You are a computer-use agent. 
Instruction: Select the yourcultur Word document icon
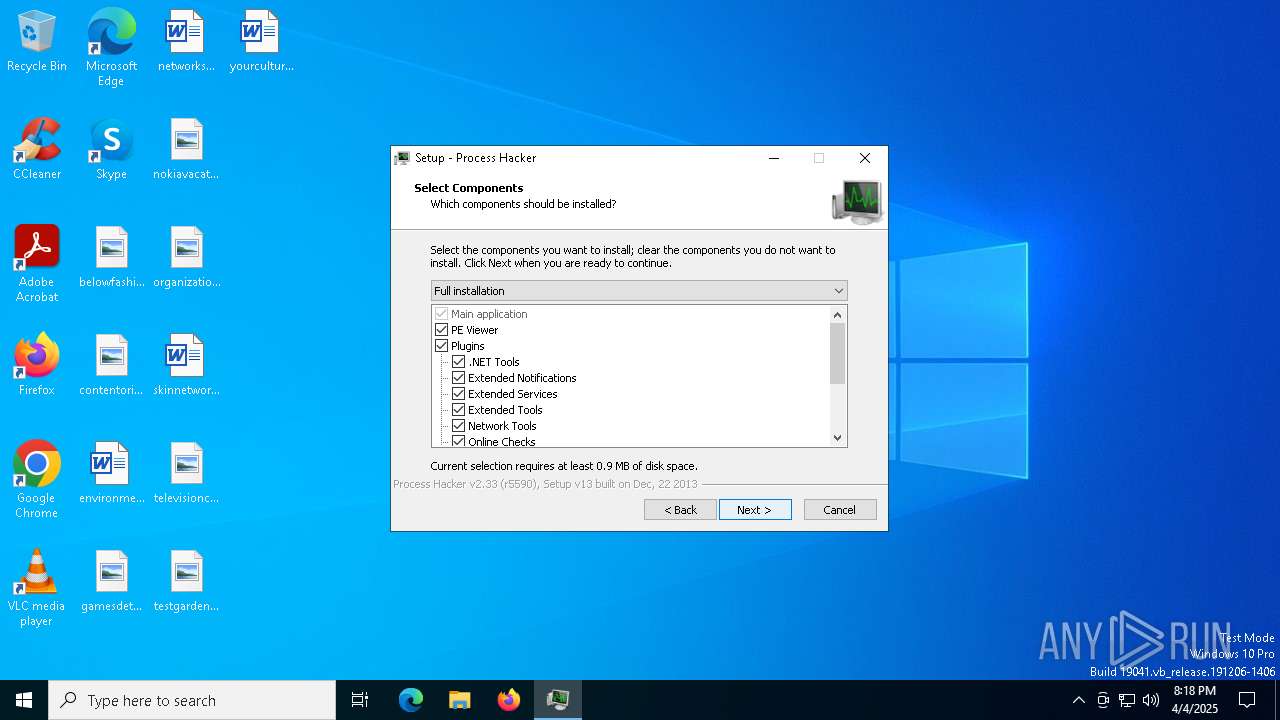point(261,42)
